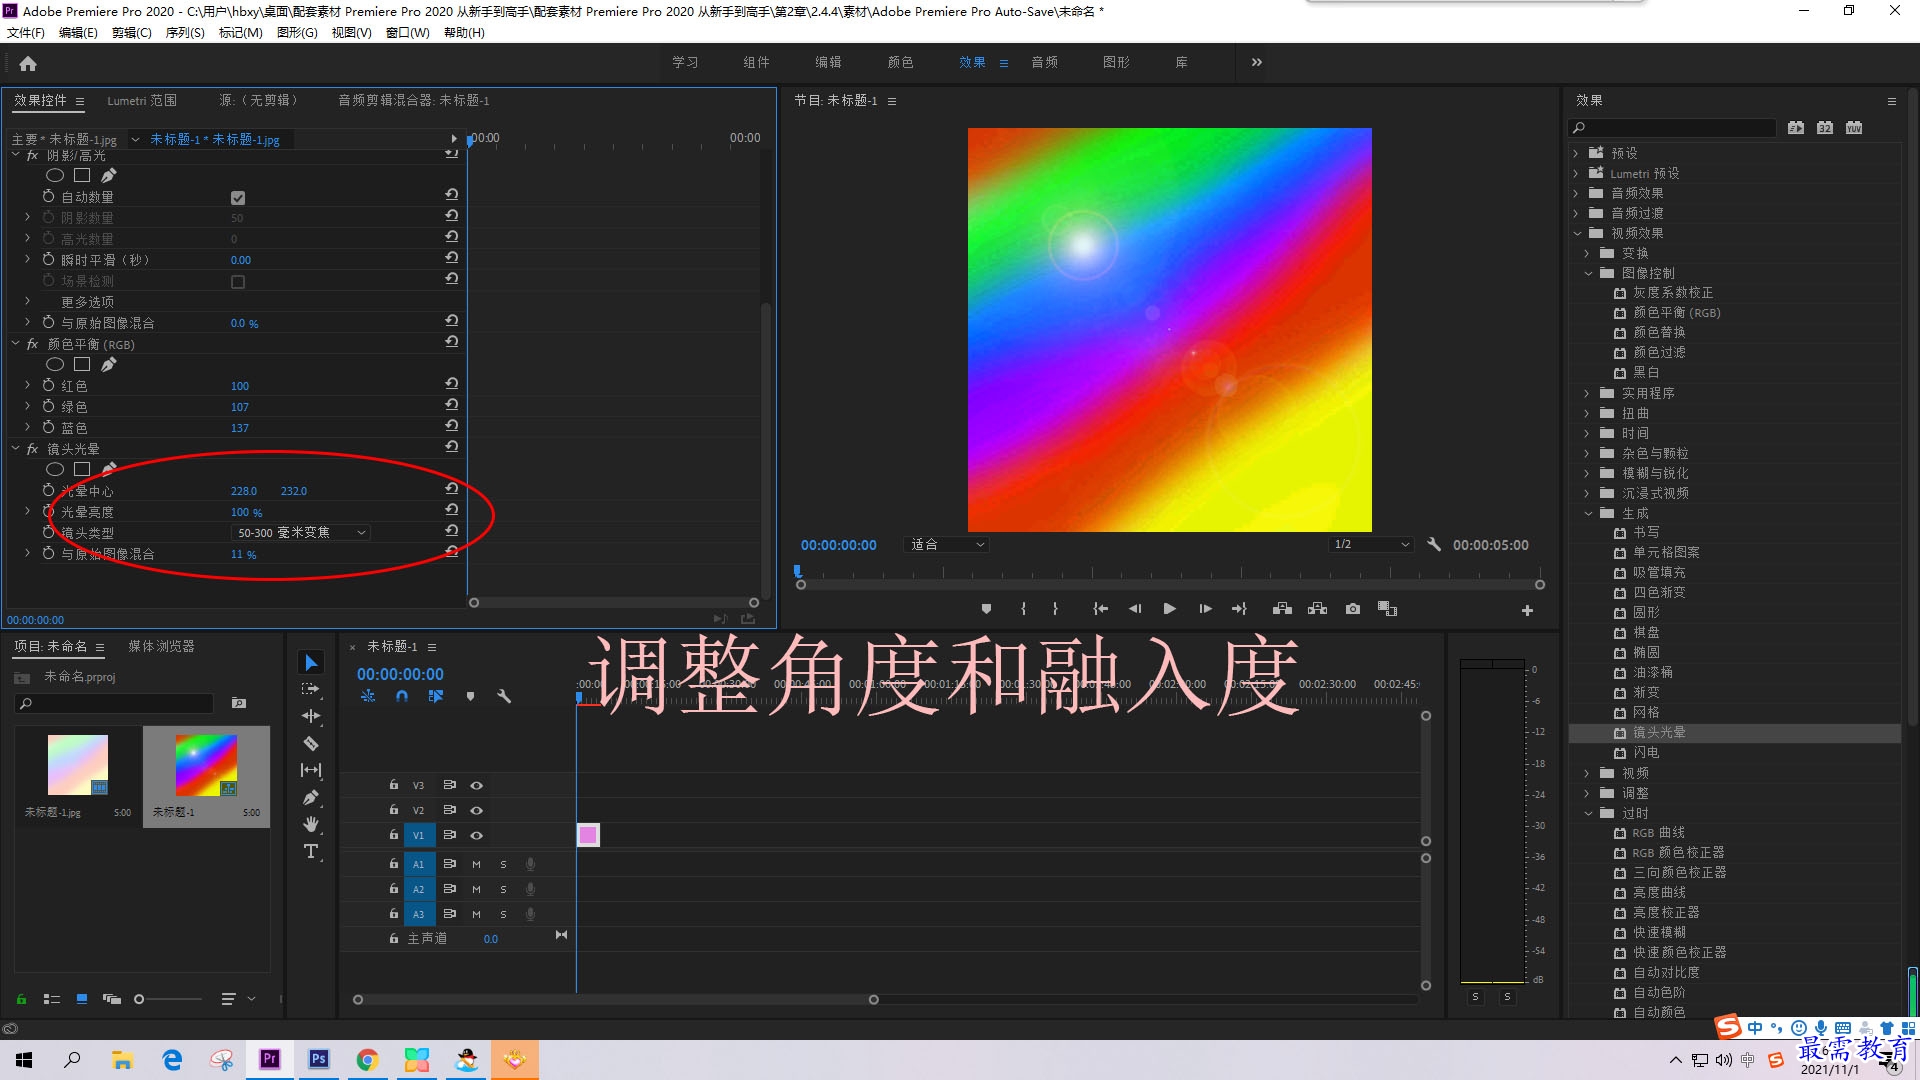Select the Track Select Forward tool
Screen dimensions: 1920x1080
tap(311, 689)
